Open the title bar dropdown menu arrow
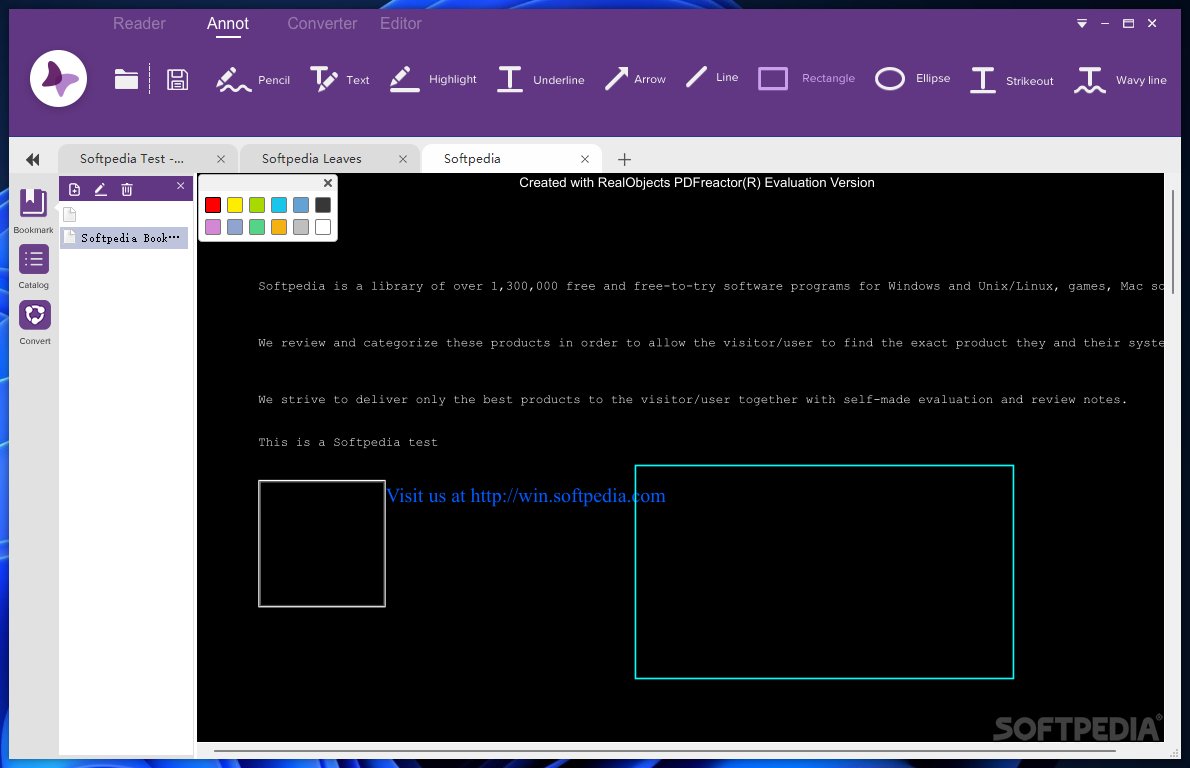 tap(1081, 24)
